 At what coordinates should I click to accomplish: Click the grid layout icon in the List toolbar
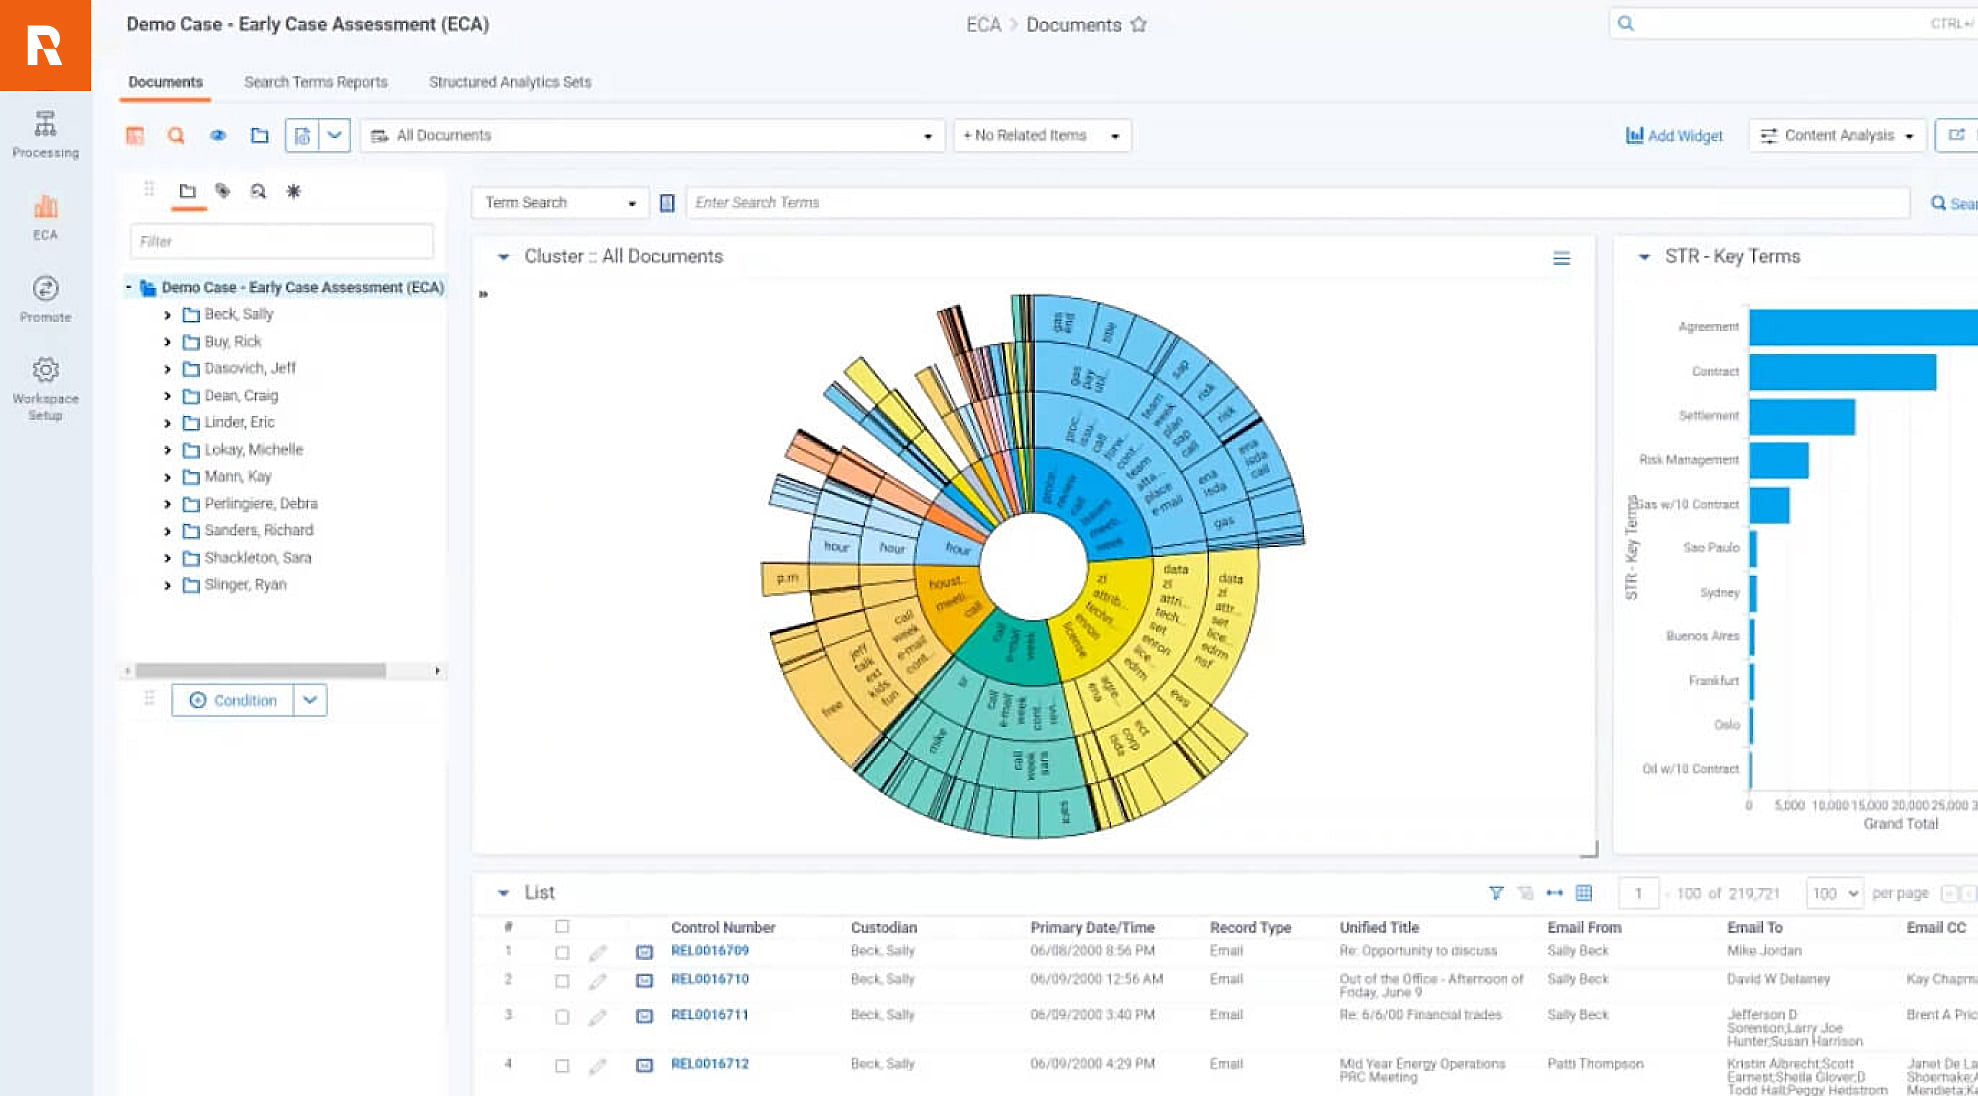coord(1583,893)
